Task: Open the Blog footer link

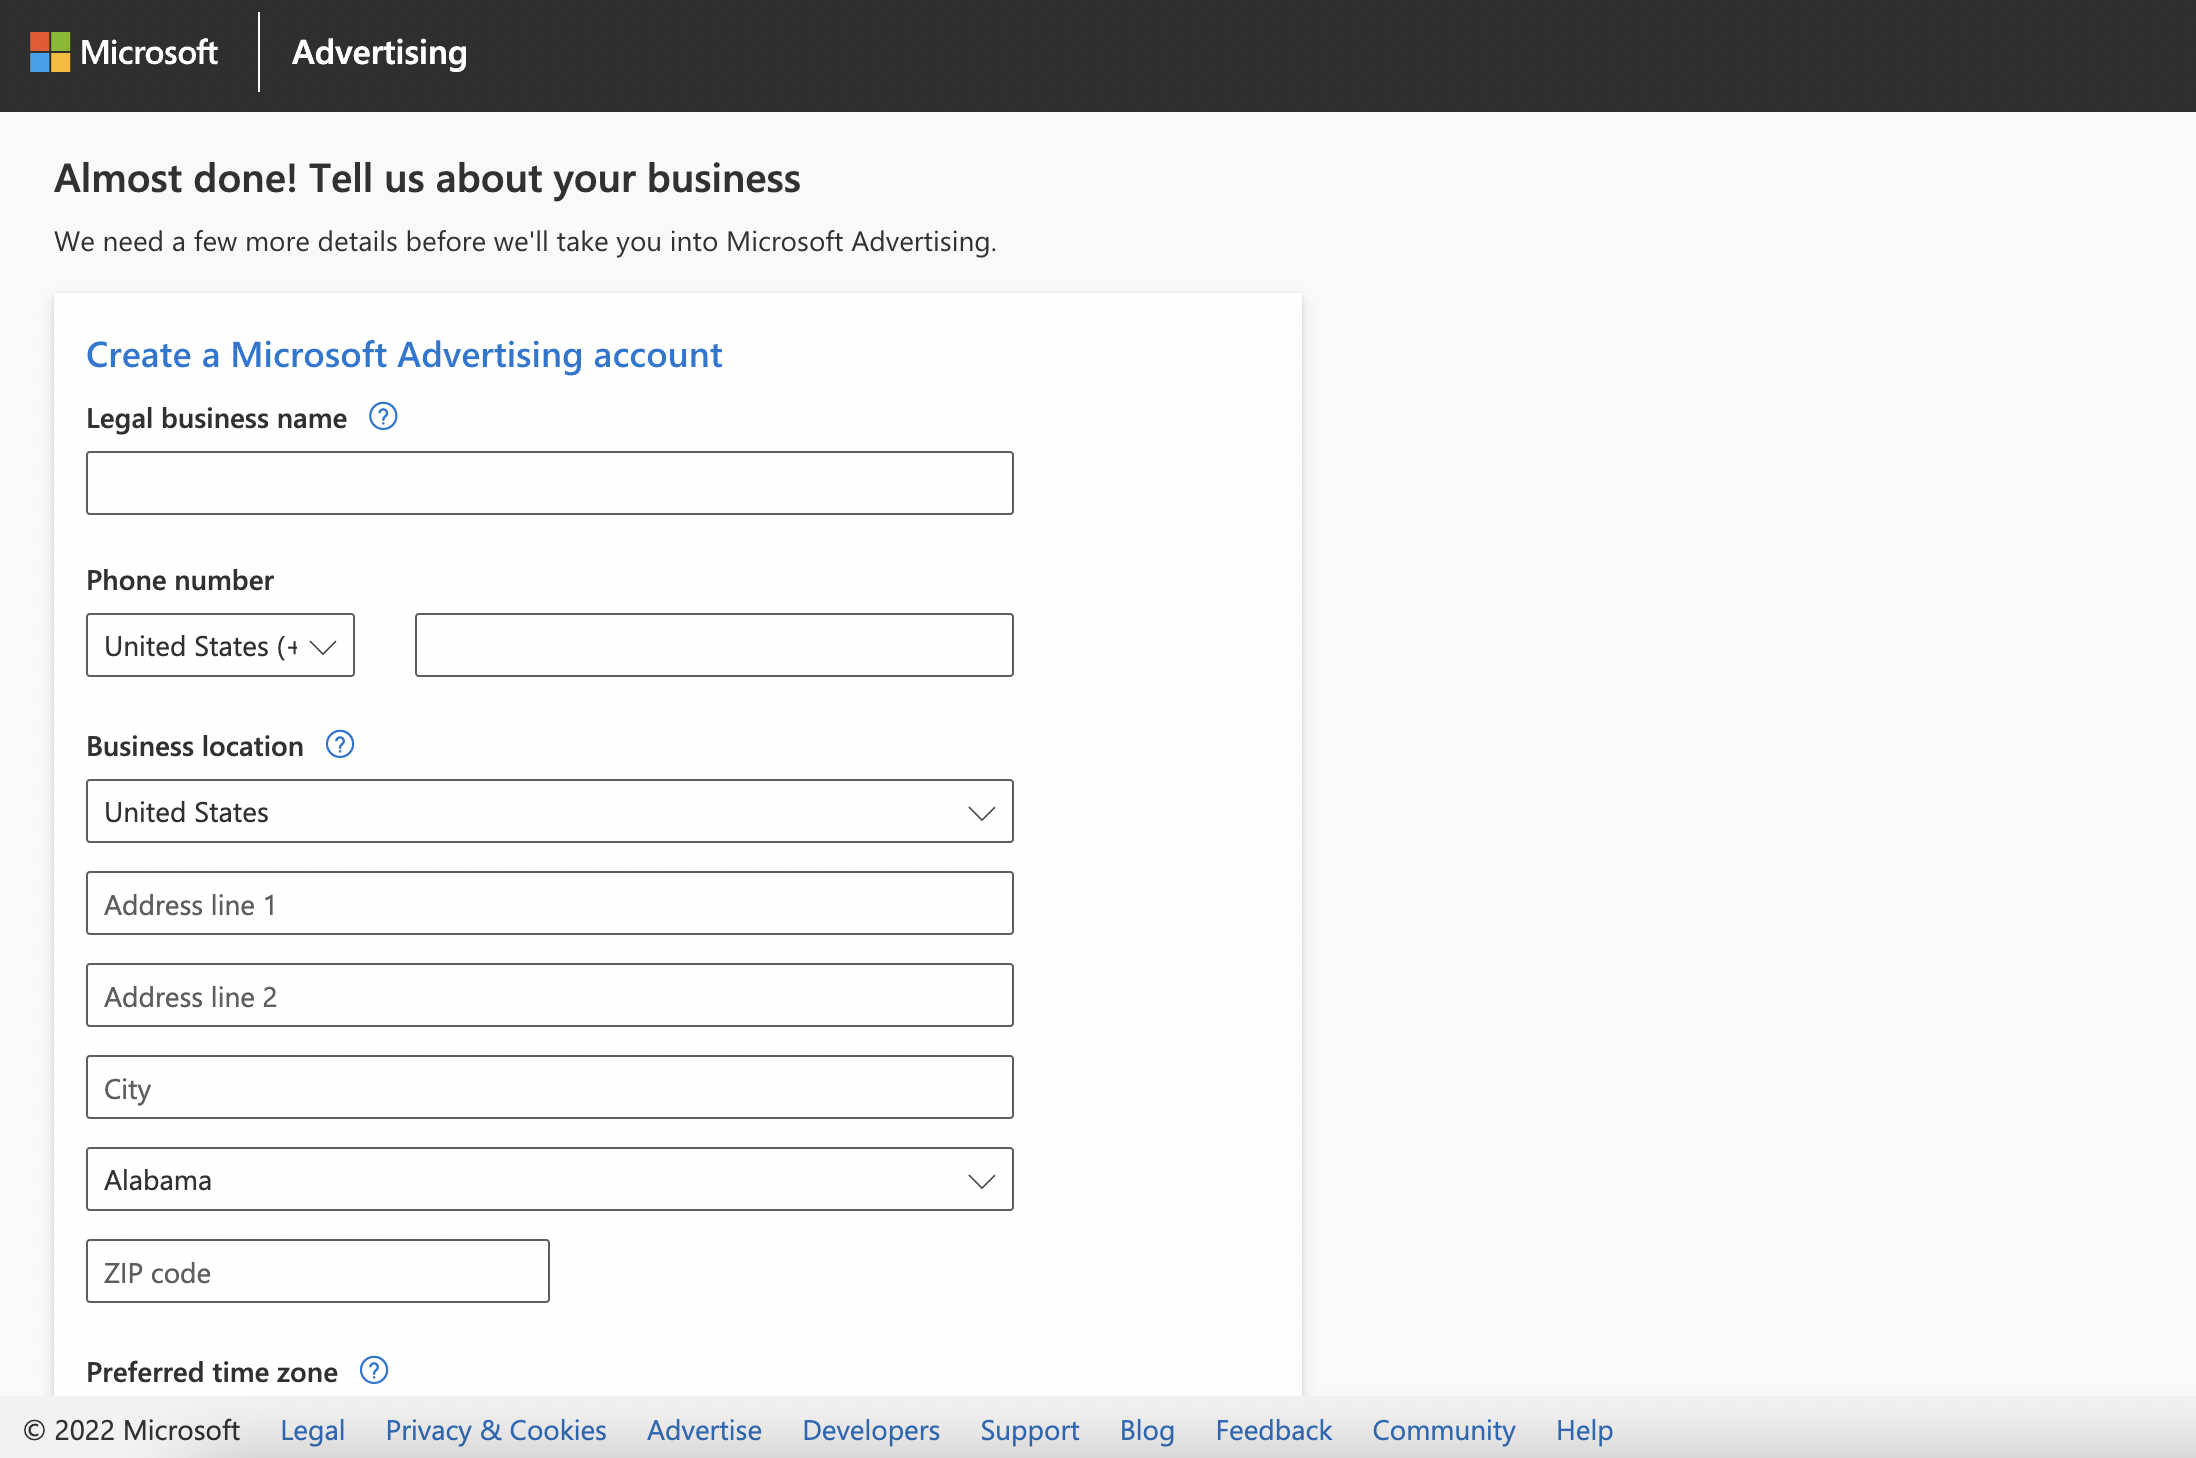Action: 1147,1430
